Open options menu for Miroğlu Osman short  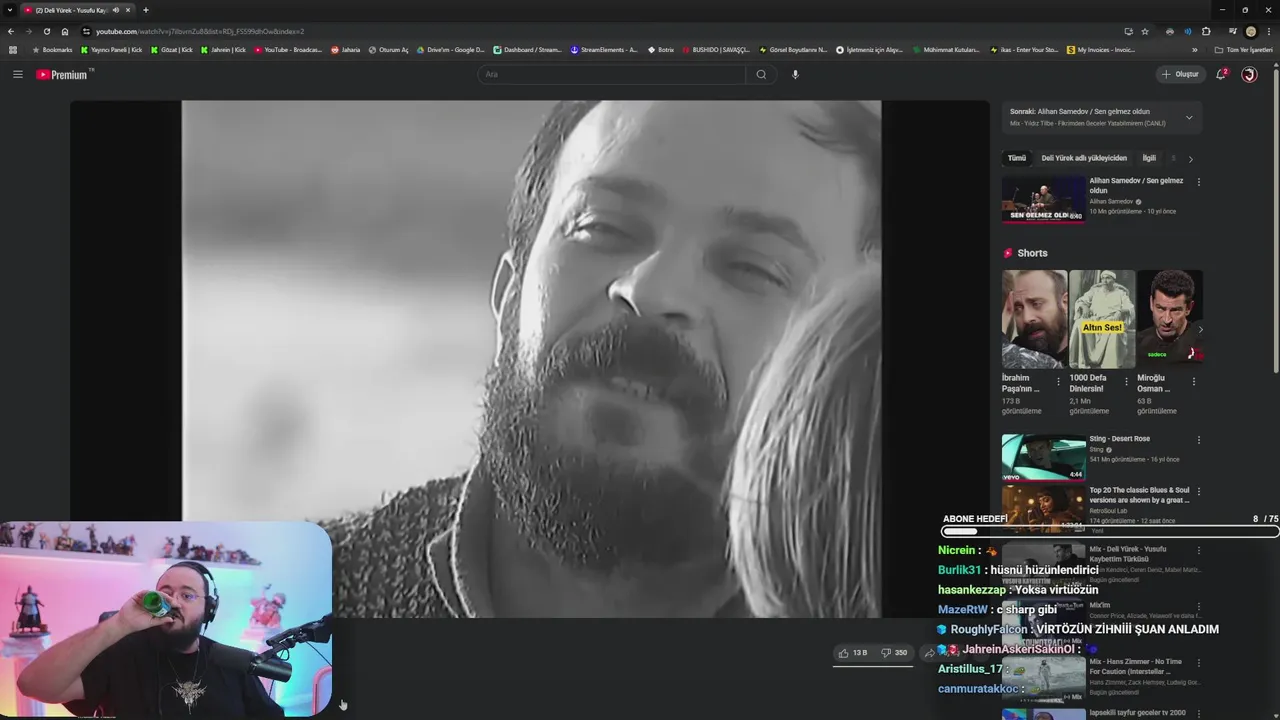(1193, 381)
